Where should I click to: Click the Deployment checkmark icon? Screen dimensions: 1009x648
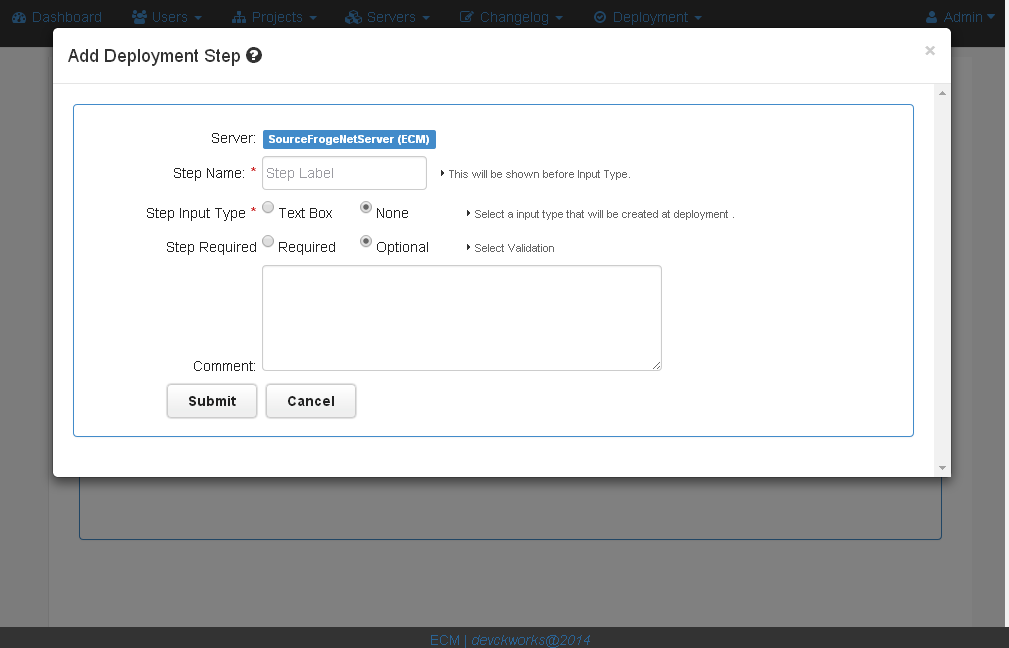point(601,16)
